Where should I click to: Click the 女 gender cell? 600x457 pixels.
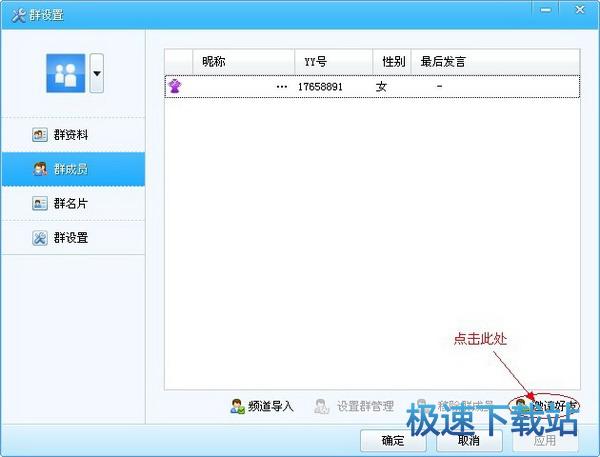[381, 87]
